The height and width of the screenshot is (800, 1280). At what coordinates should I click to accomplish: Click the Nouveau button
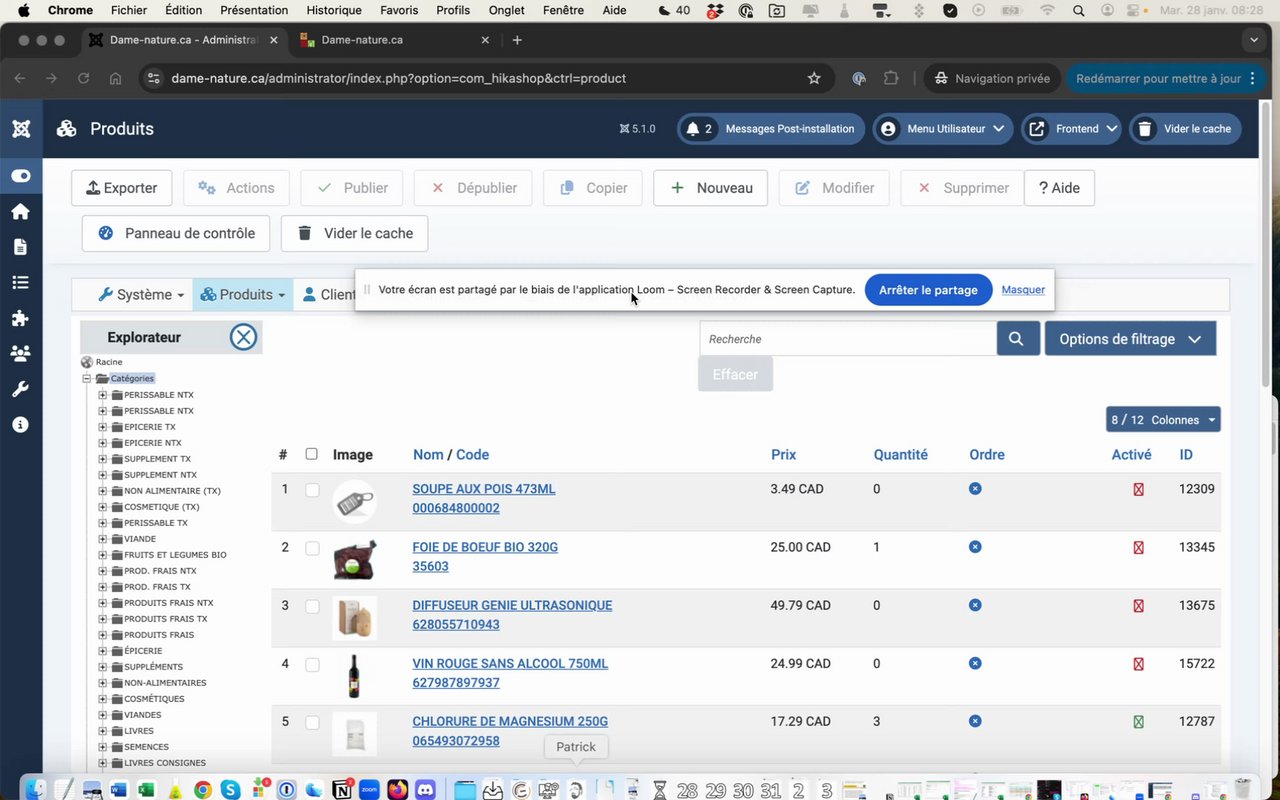(x=710, y=188)
